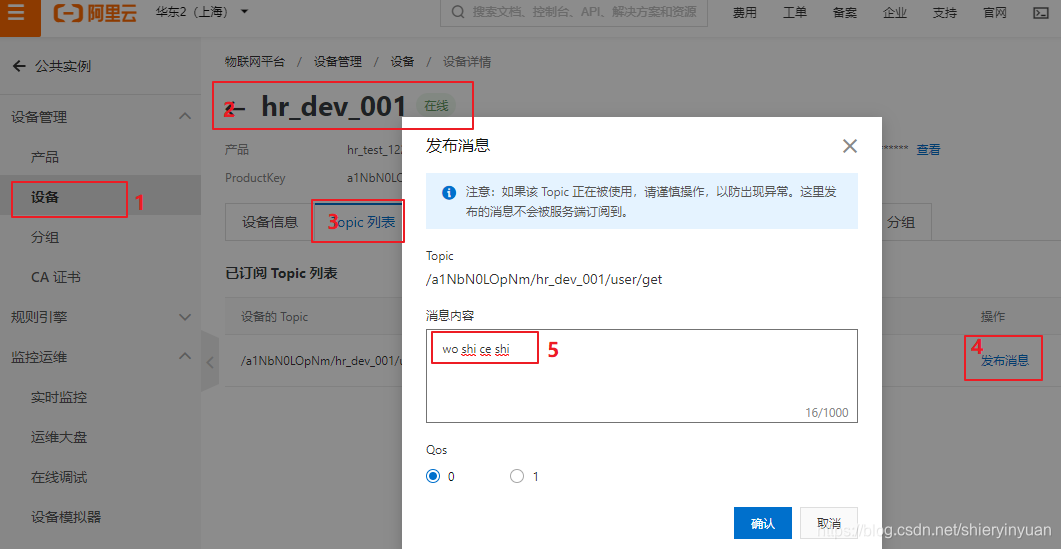
Task: Open the 备案 menu
Action: coord(844,13)
